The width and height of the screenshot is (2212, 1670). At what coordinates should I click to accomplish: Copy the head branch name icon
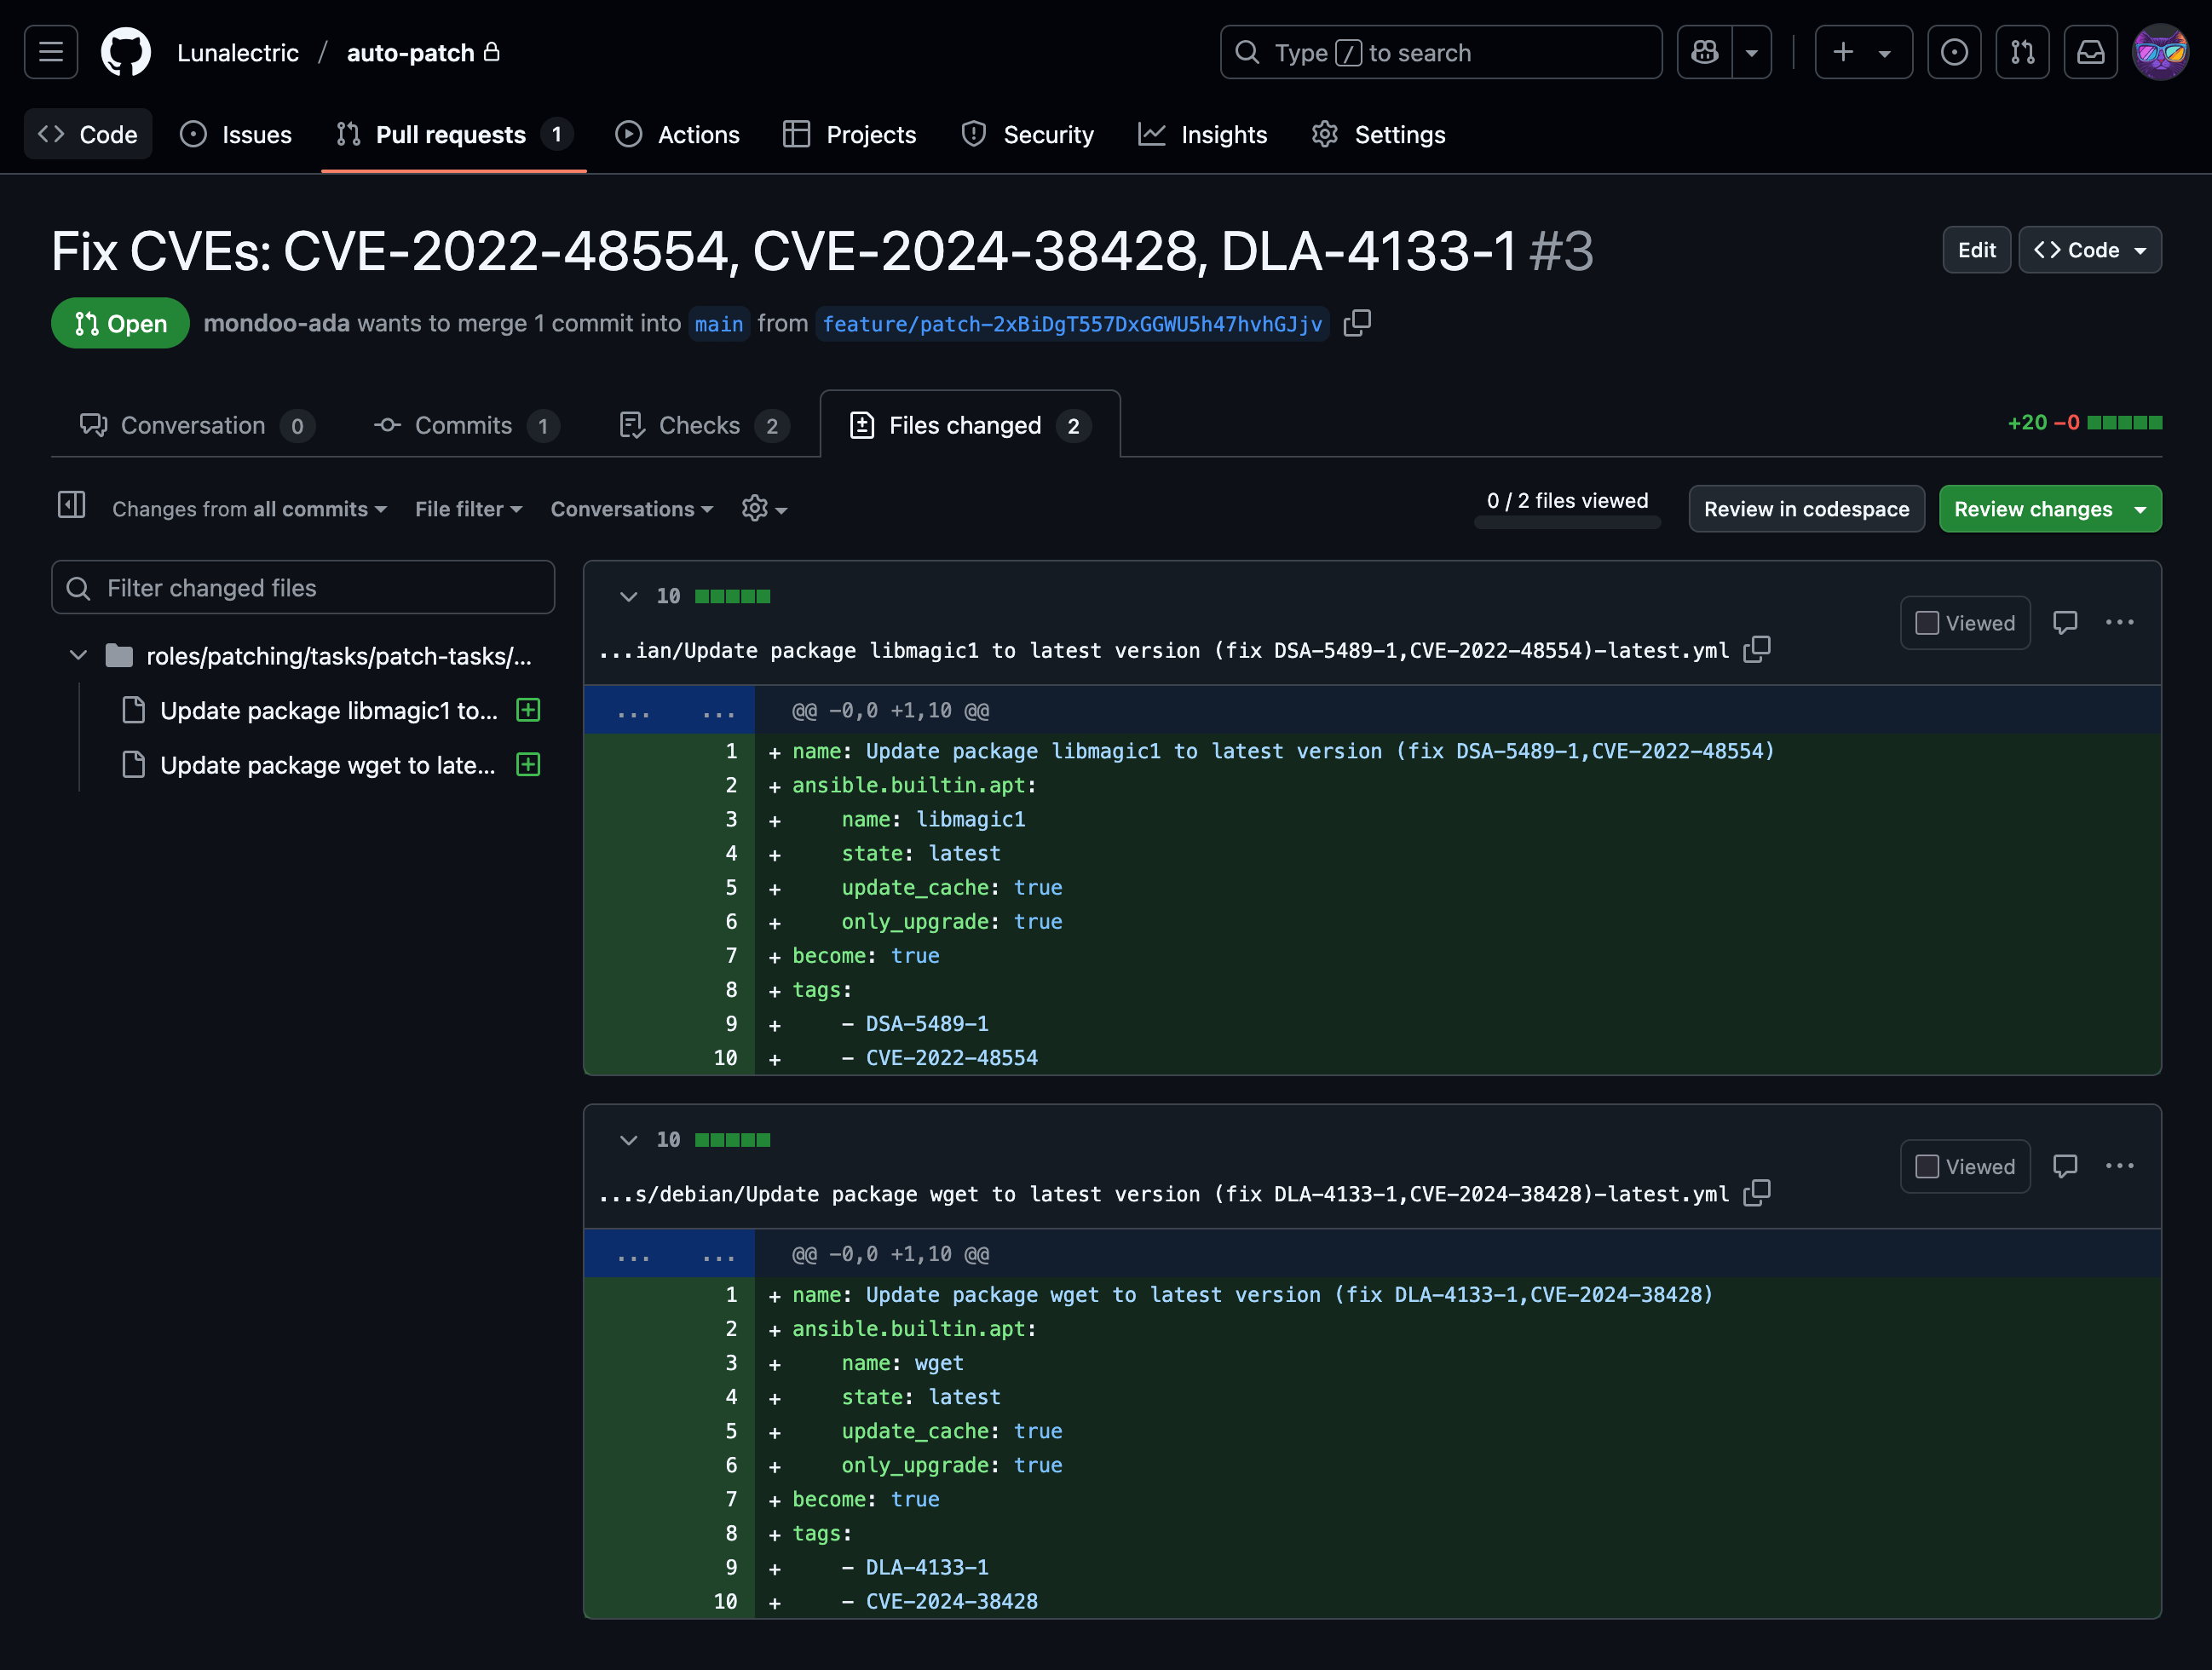click(1357, 323)
